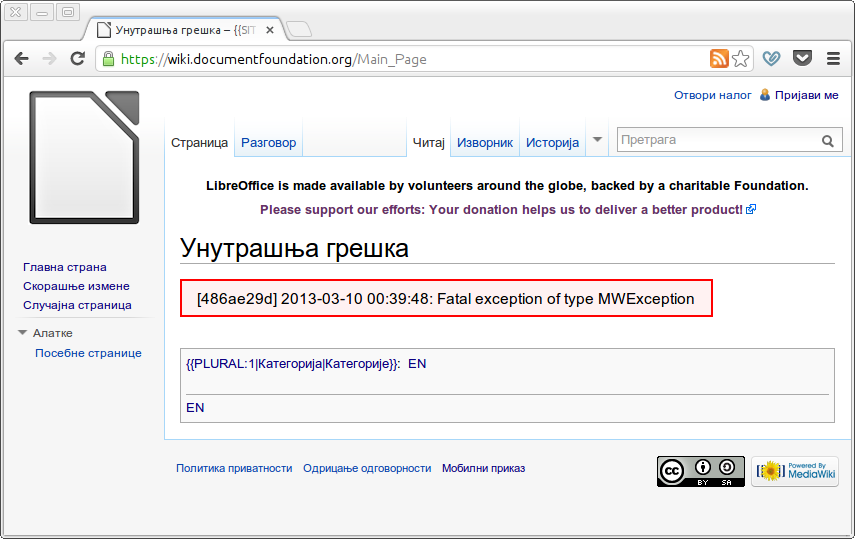The width and height of the screenshot is (855, 539).
Task: Click the Претрага search input field
Action: [x=717, y=141]
